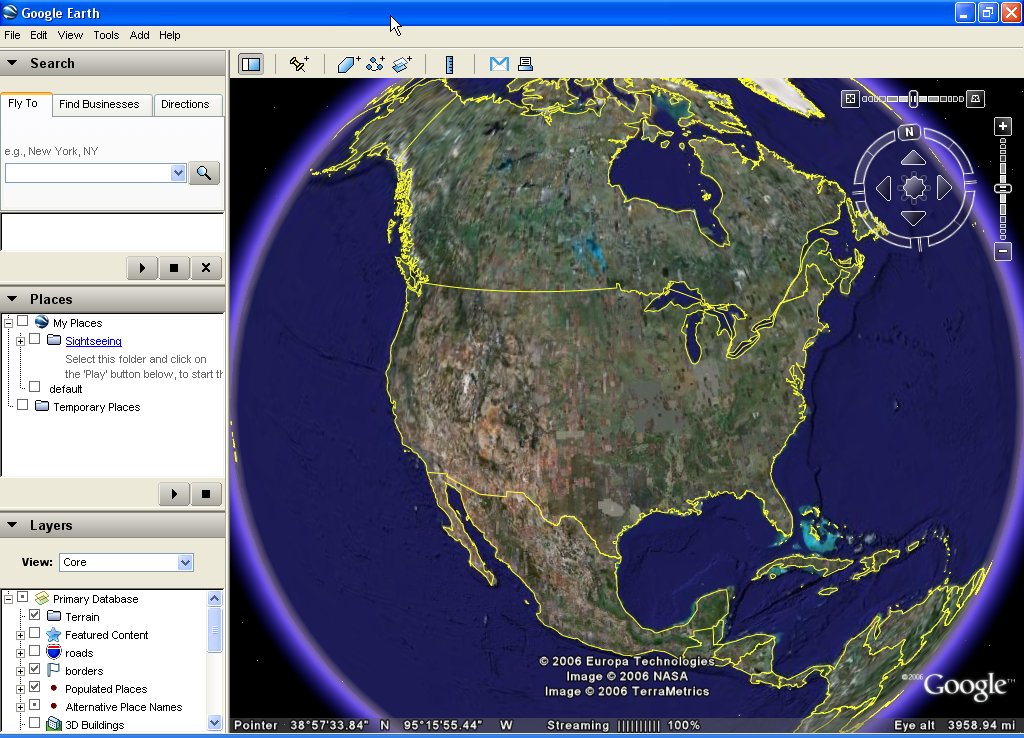
Task: Click the search magnifier button
Action: pos(204,173)
